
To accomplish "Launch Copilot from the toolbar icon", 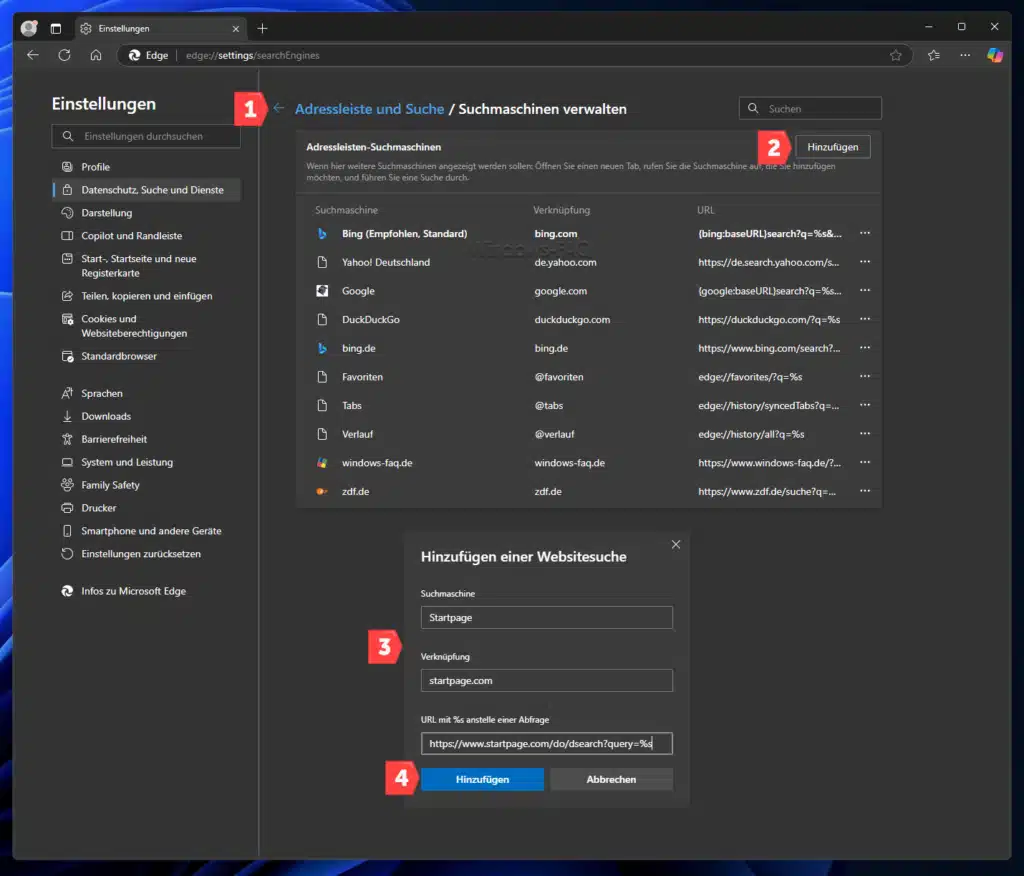I will [995, 56].
